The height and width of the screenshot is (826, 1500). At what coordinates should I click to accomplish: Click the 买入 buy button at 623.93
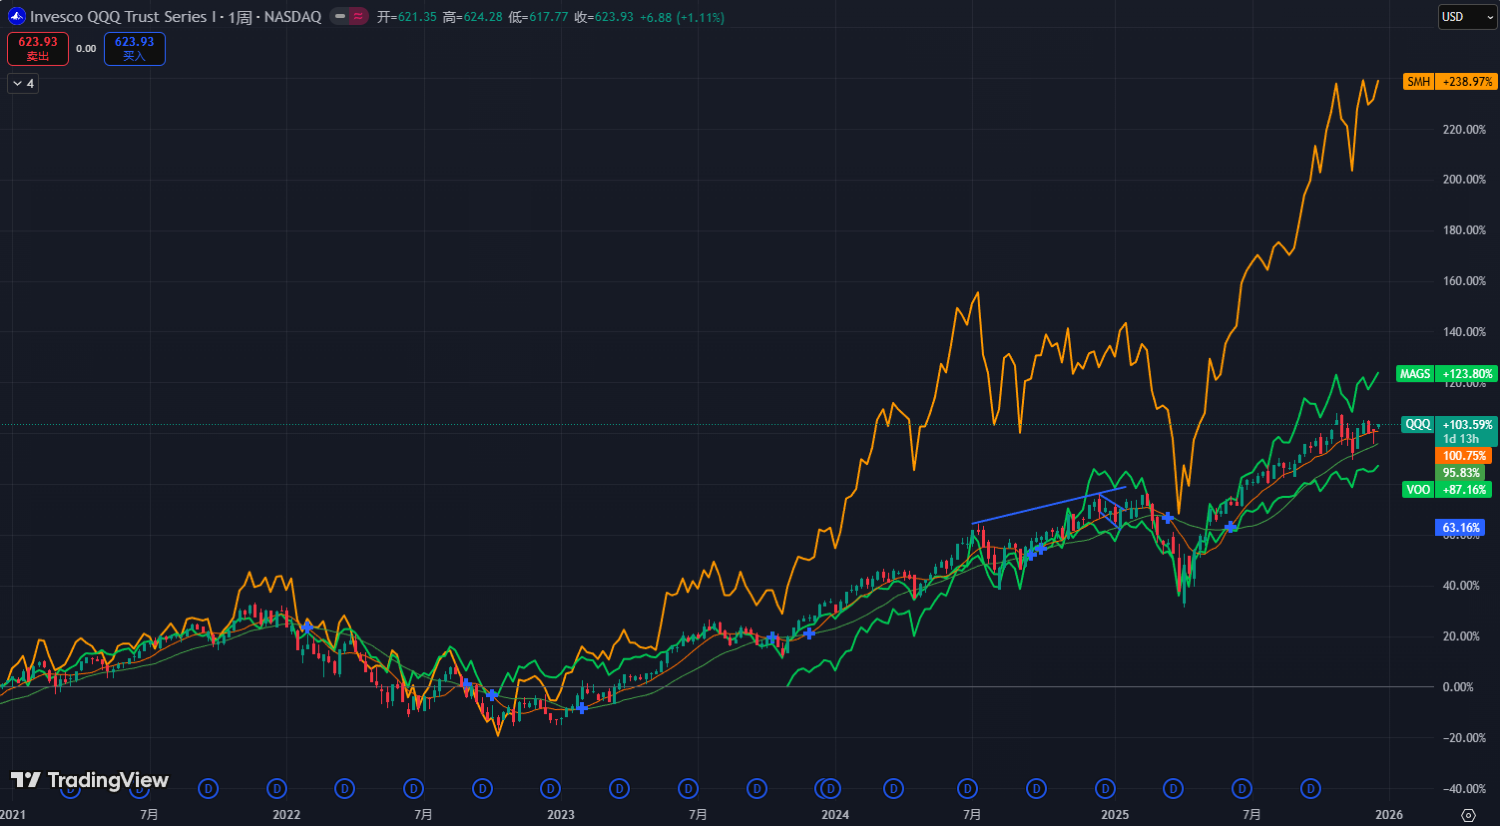click(x=134, y=49)
